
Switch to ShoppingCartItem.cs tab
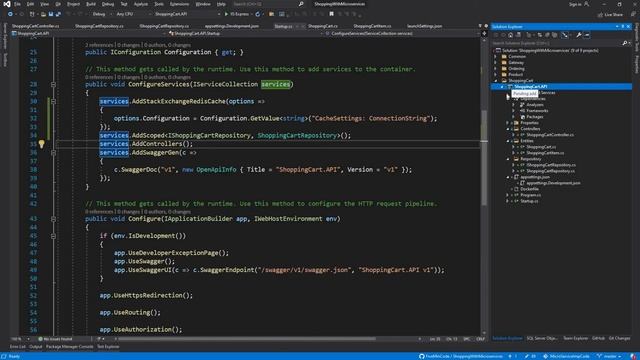372,26
